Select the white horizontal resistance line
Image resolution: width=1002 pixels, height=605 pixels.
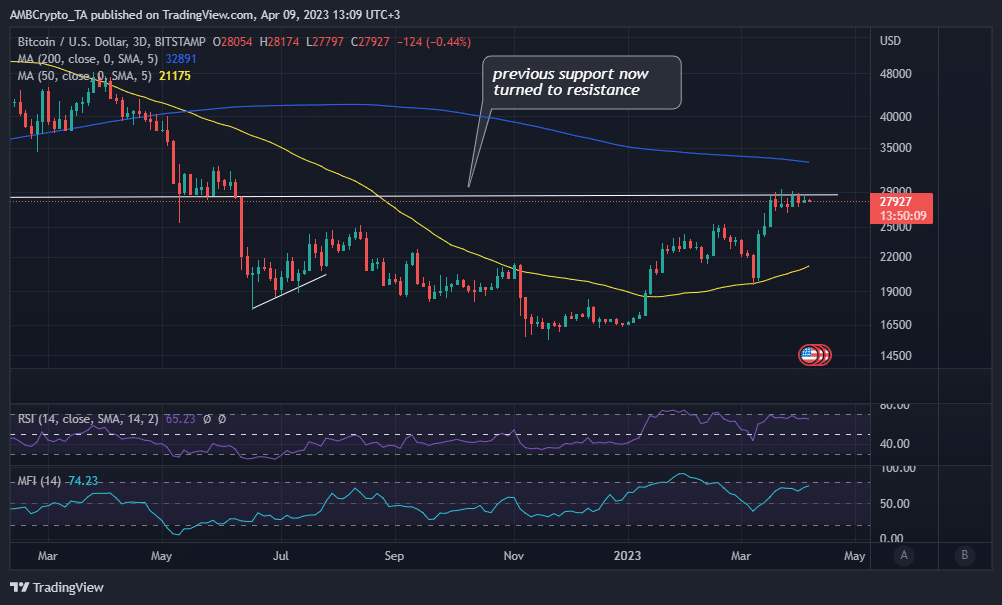coord(424,196)
